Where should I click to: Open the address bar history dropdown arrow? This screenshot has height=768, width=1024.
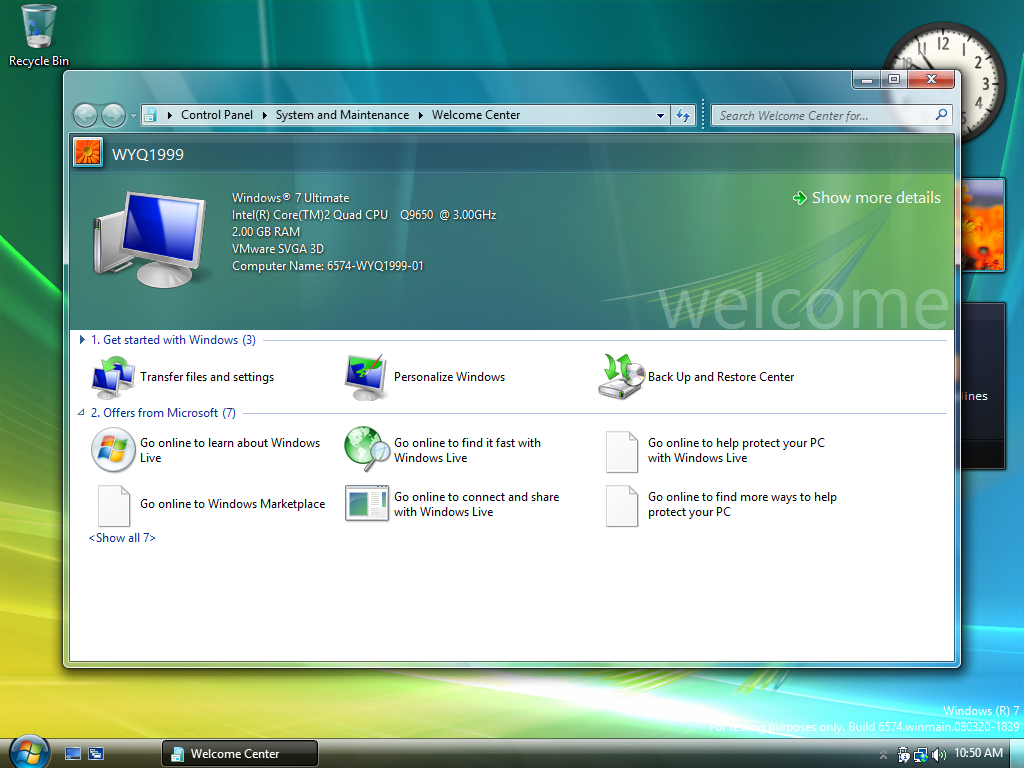[660, 116]
